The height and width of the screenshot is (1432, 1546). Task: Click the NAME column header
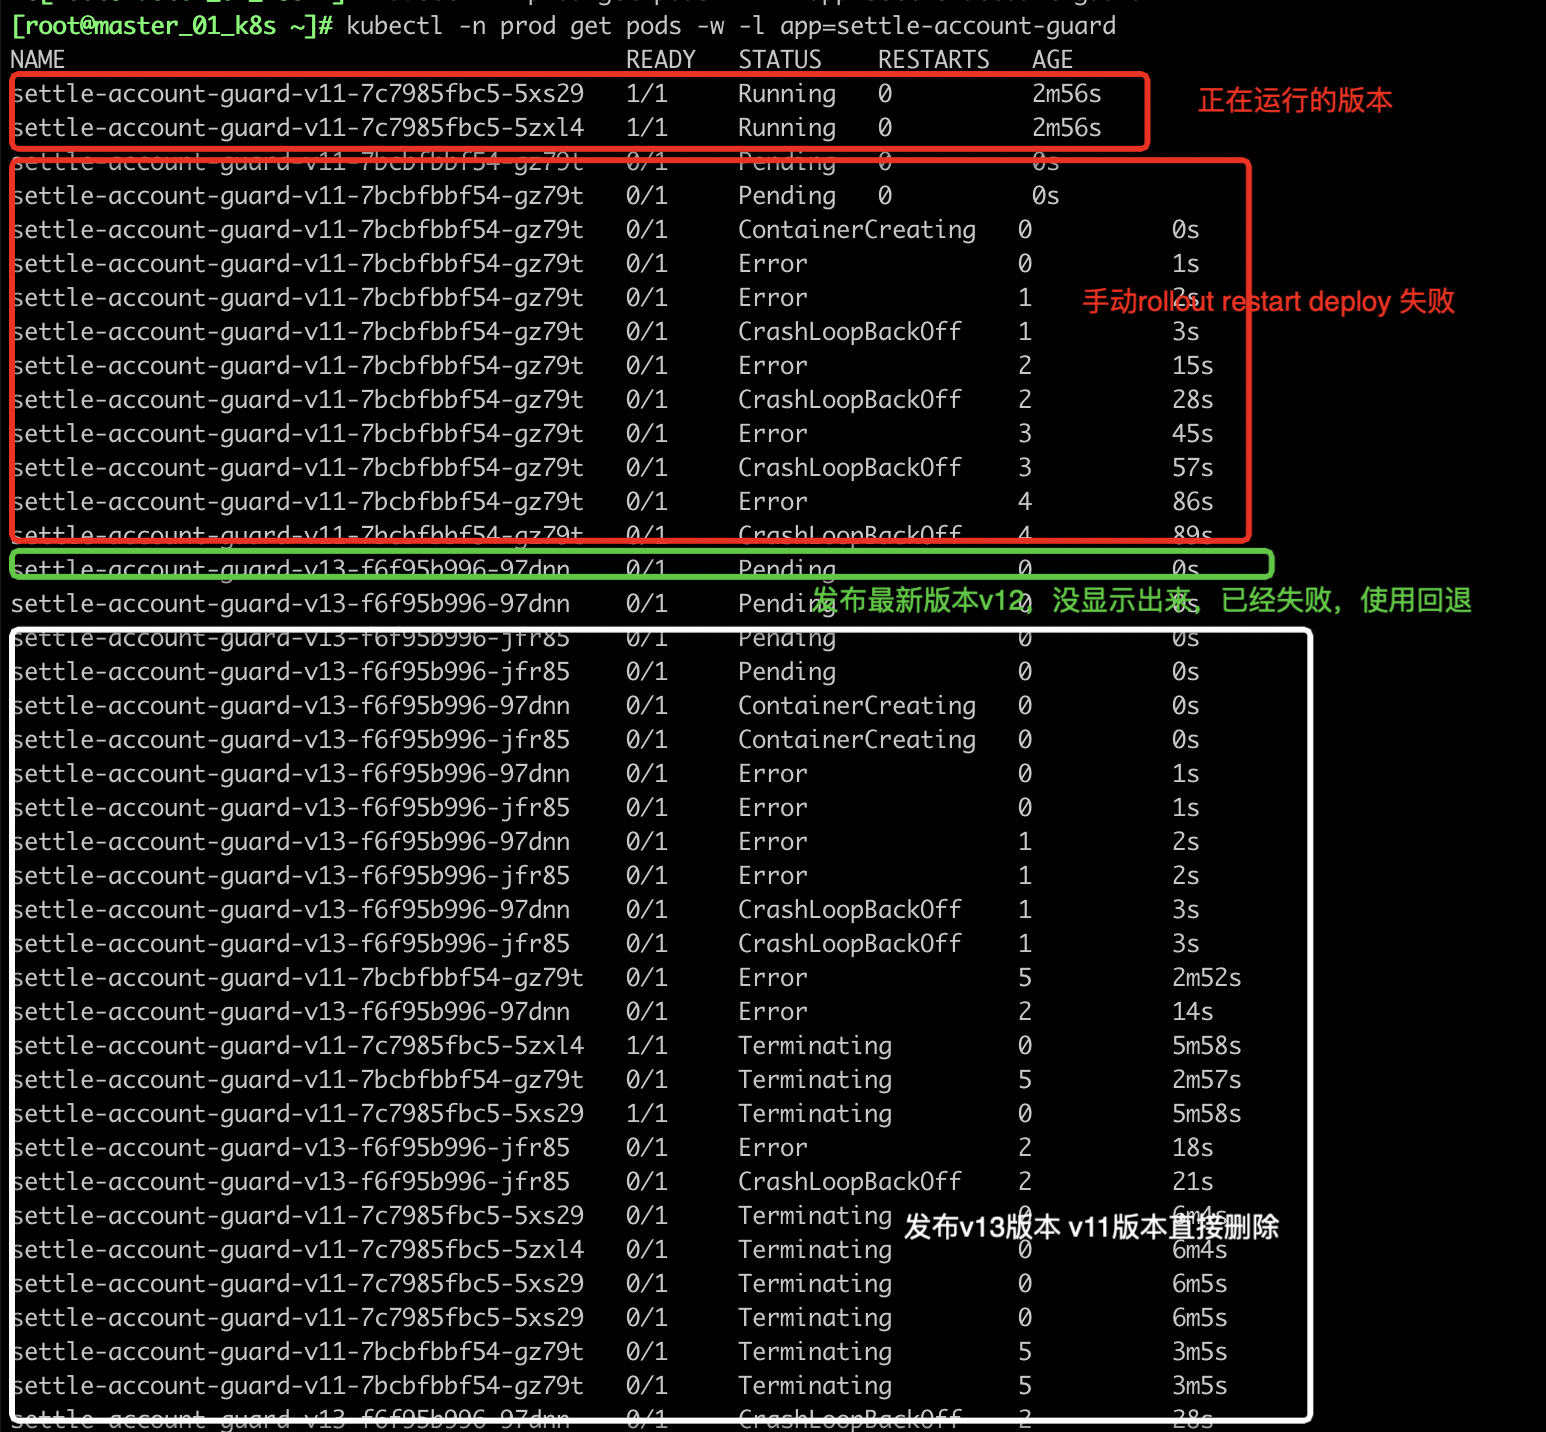37,60
